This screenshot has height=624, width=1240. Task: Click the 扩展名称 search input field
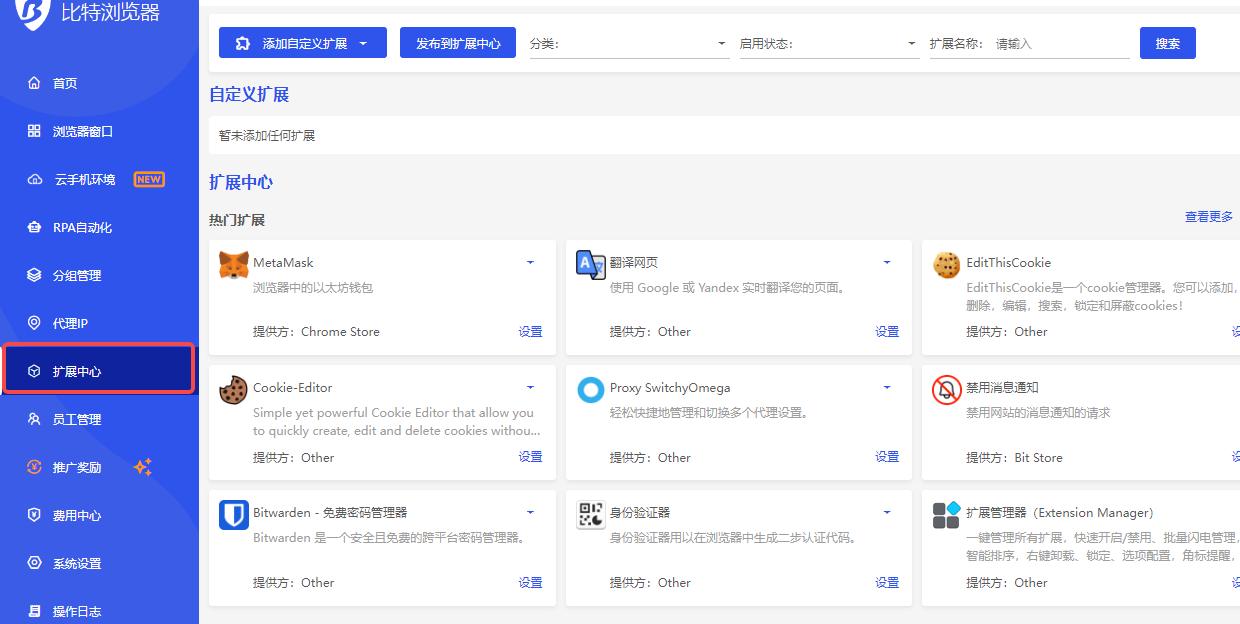click(1060, 44)
